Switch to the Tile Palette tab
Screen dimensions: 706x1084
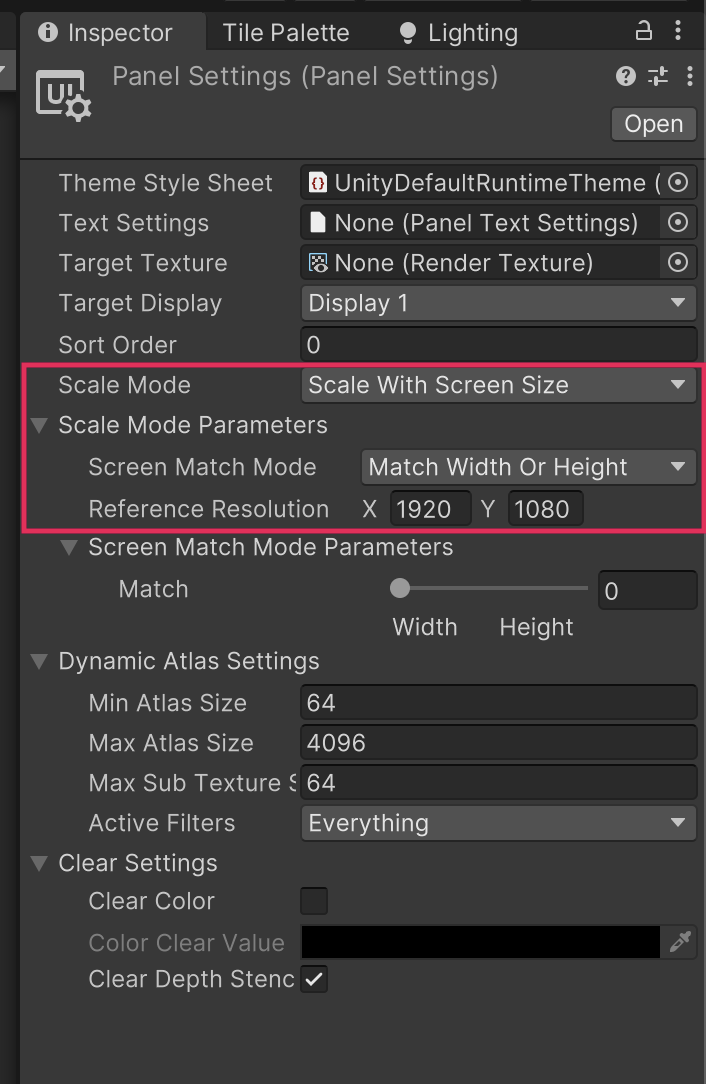point(286,33)
